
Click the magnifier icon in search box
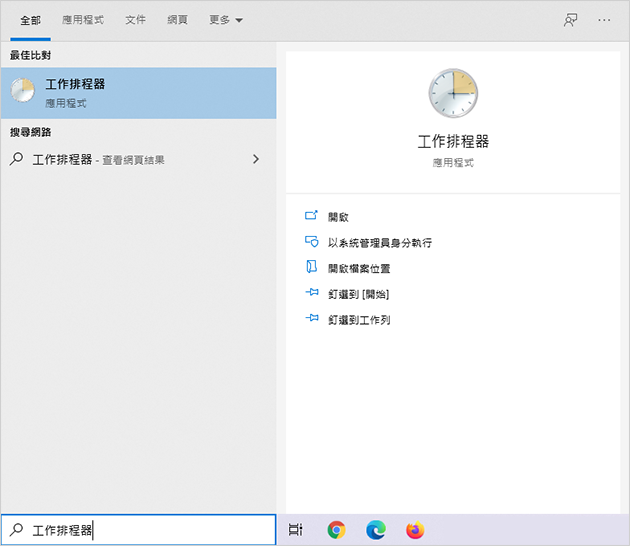[16, 530]
